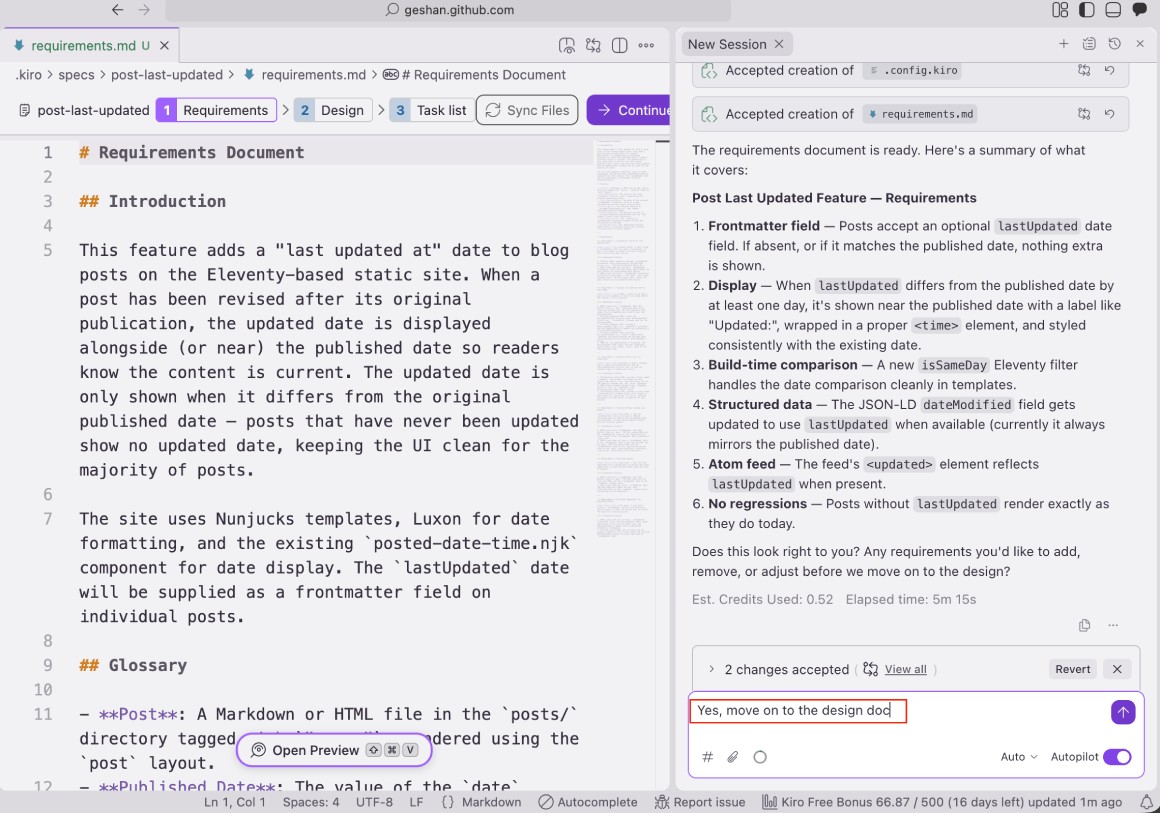
Task: Copy the chat response with copy icon
Action: pos(1085,625)
